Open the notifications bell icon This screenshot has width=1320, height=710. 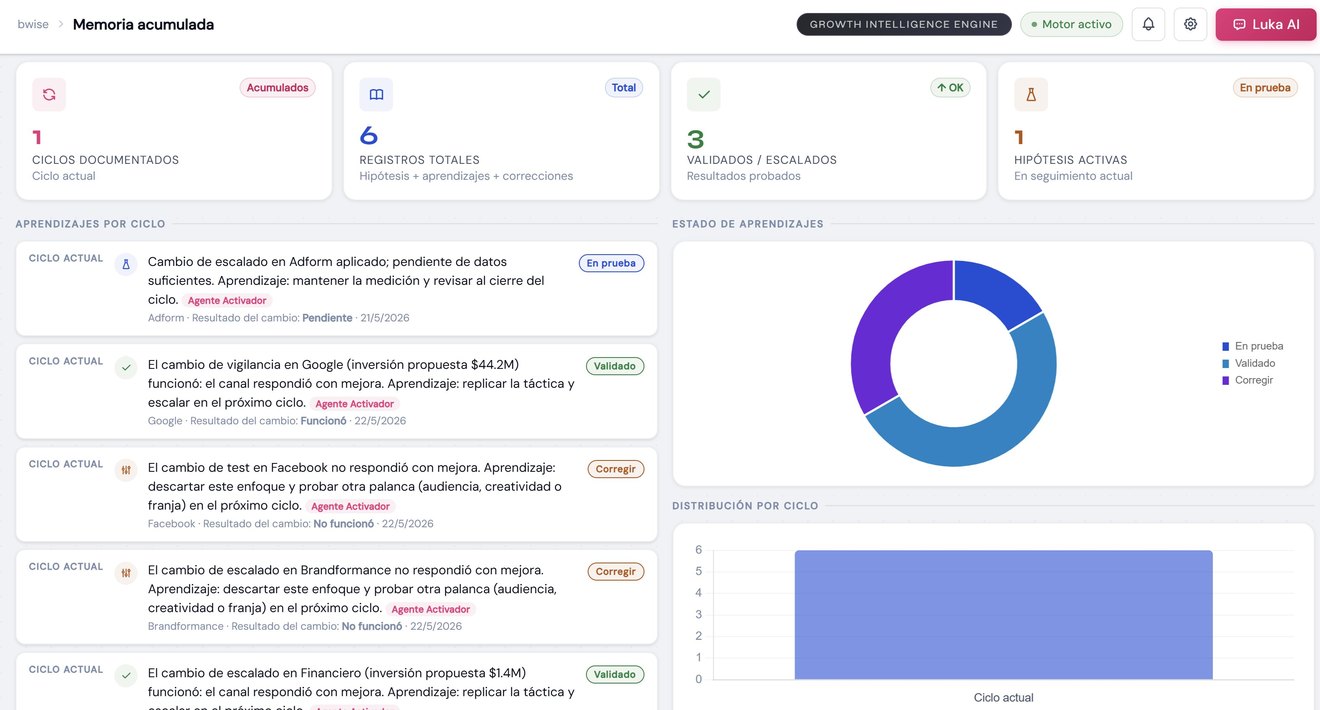click(x=1148, y=24)
